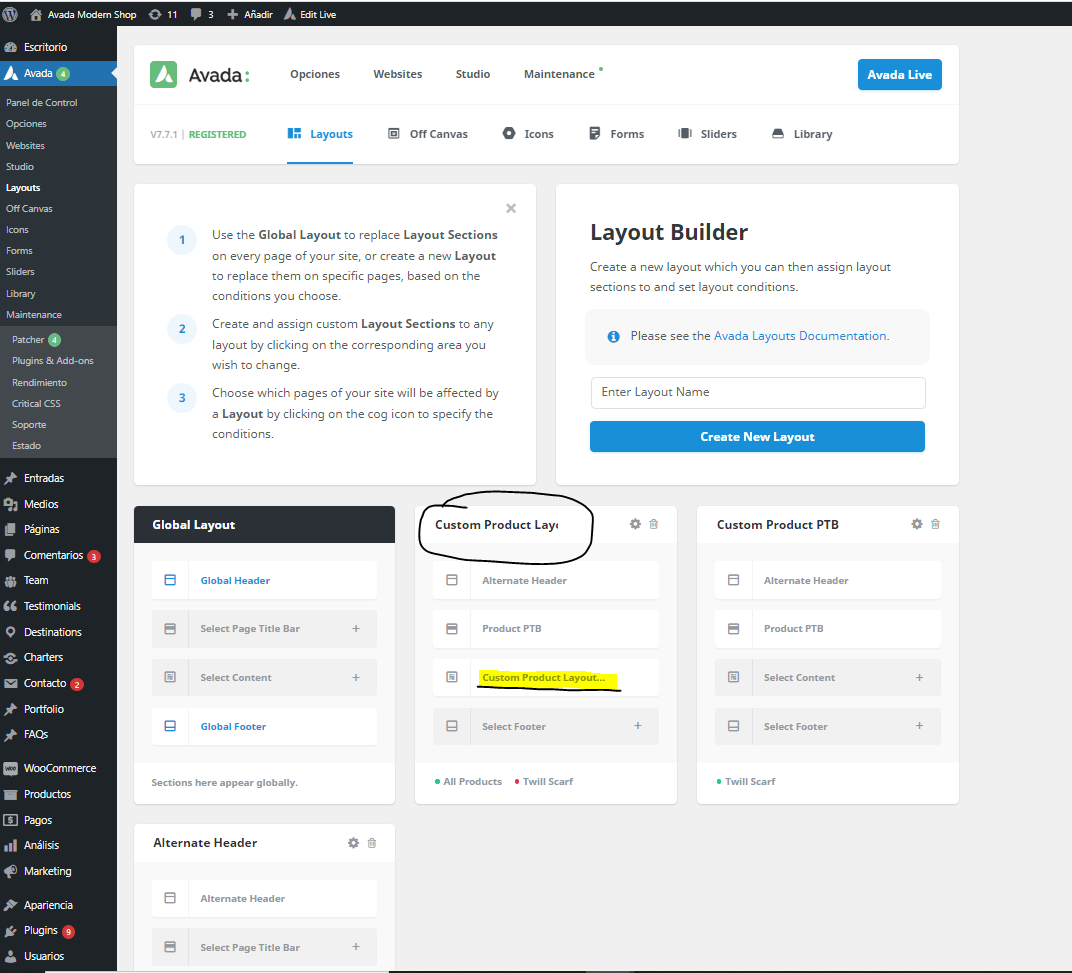This screenshot has height=973, width=1072.
Task: Click the WordPress logo in admin bar
Action: (10, 14)
